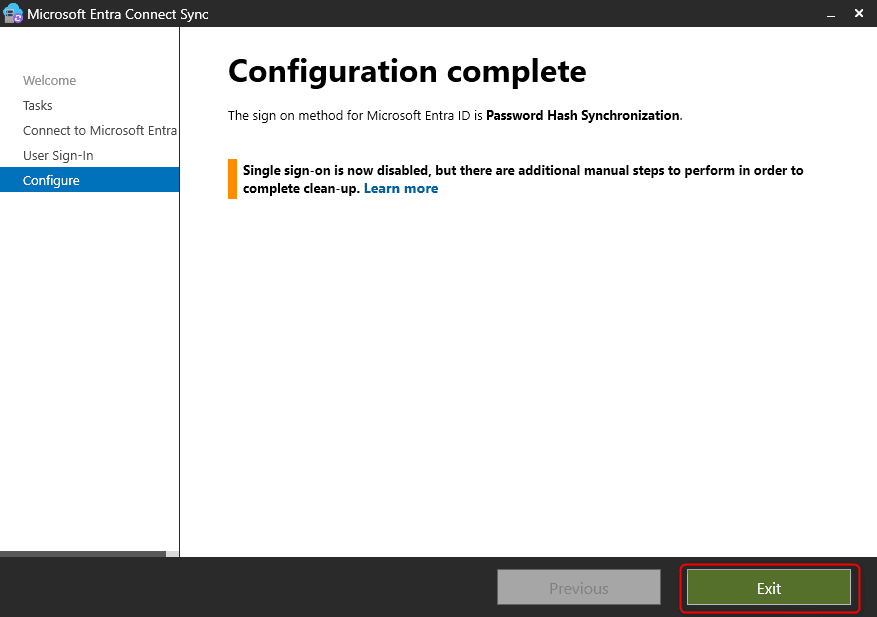Minimize the Entra Connect Sync window

[829, 14]
